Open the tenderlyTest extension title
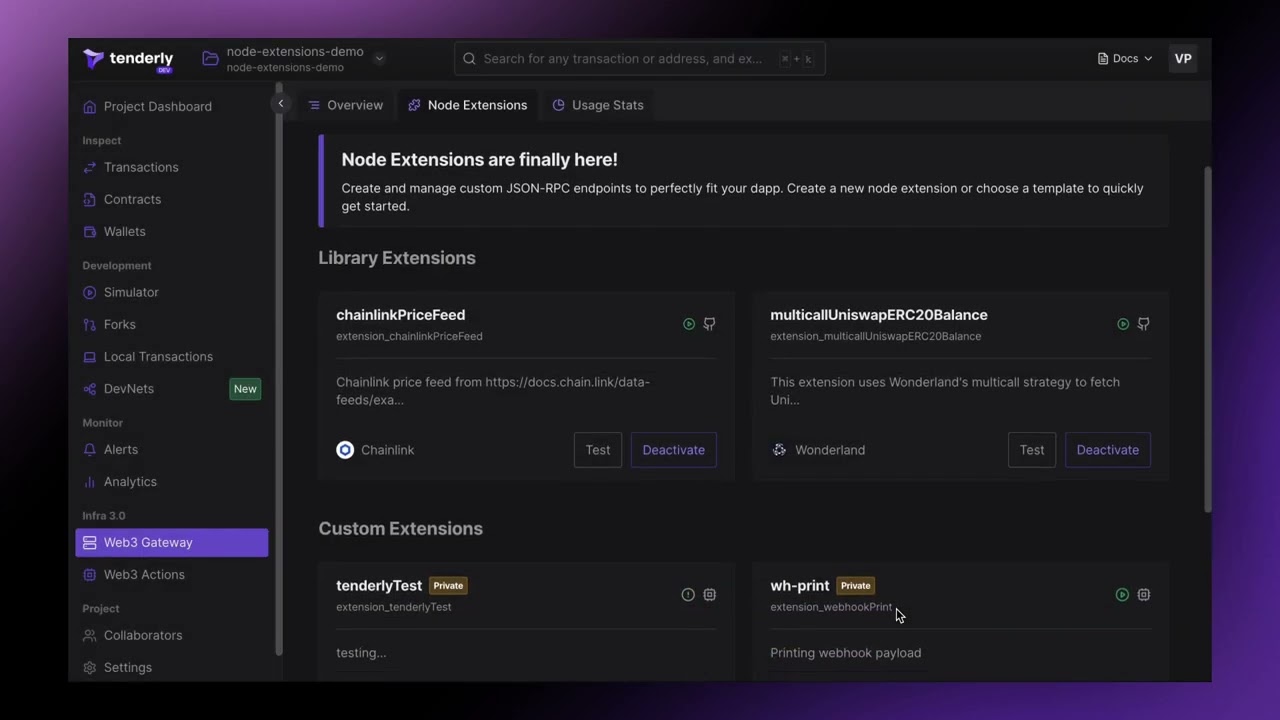 (x=379, y=586)
